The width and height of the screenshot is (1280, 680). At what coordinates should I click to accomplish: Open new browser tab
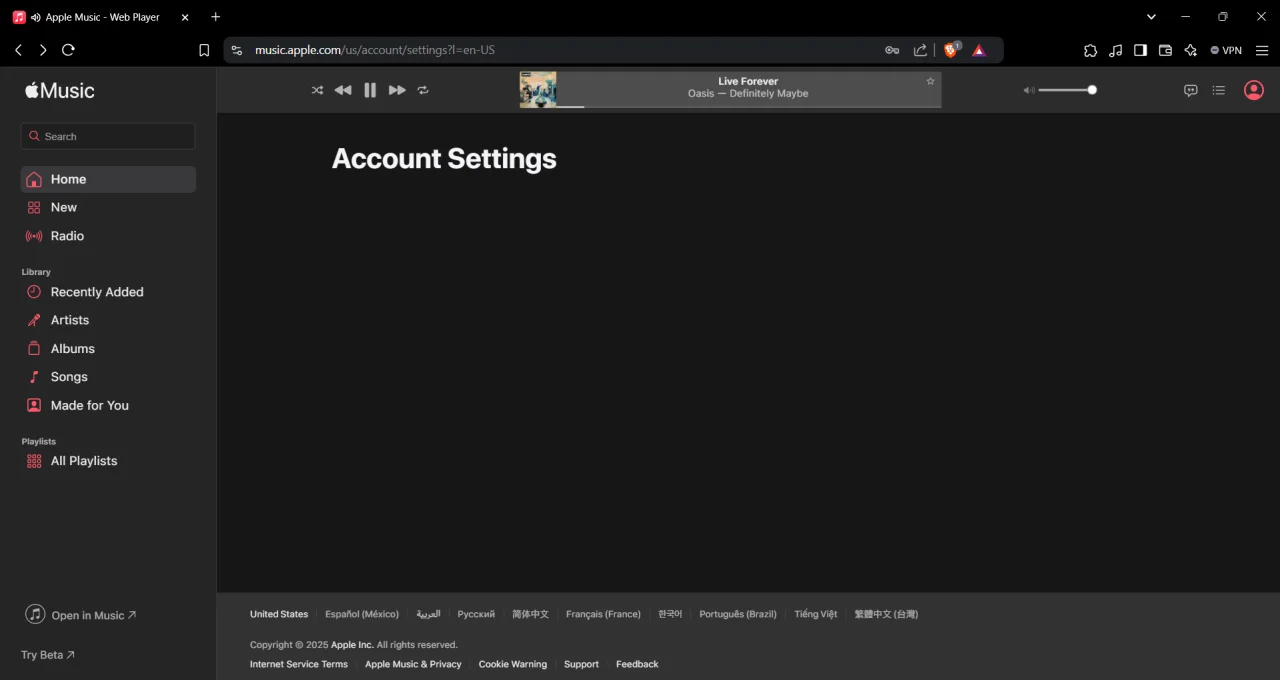(x=215, y=17)
